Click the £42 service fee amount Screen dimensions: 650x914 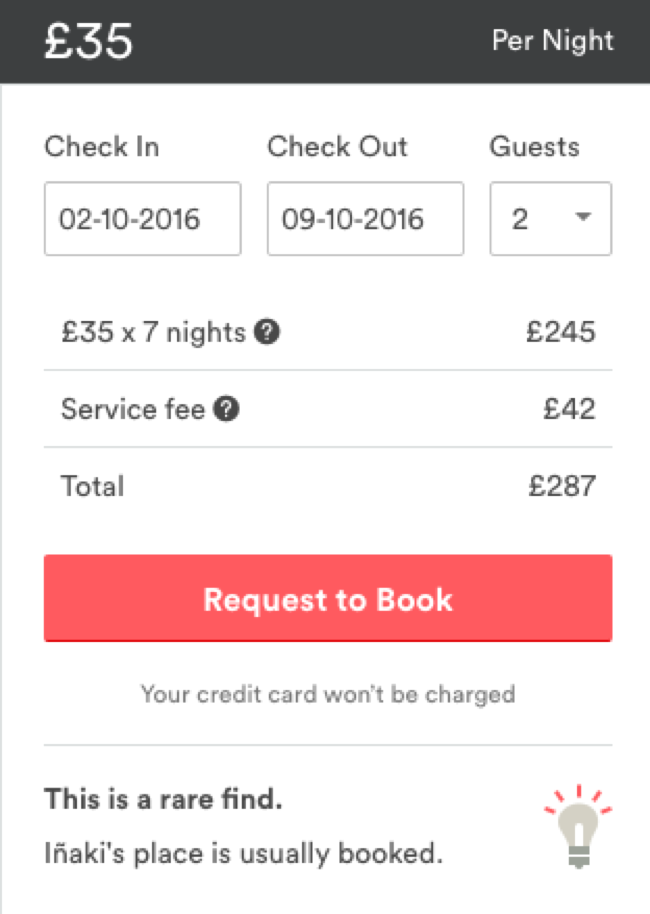point(569,409)
